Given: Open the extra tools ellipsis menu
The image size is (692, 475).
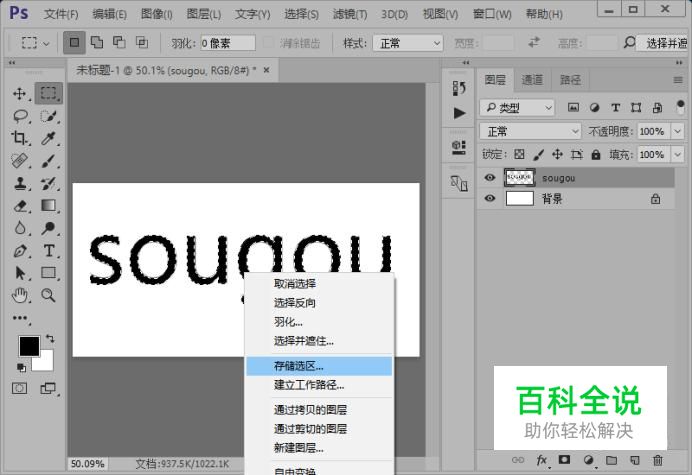Looking at the screenshot, I should pos(20,318).
